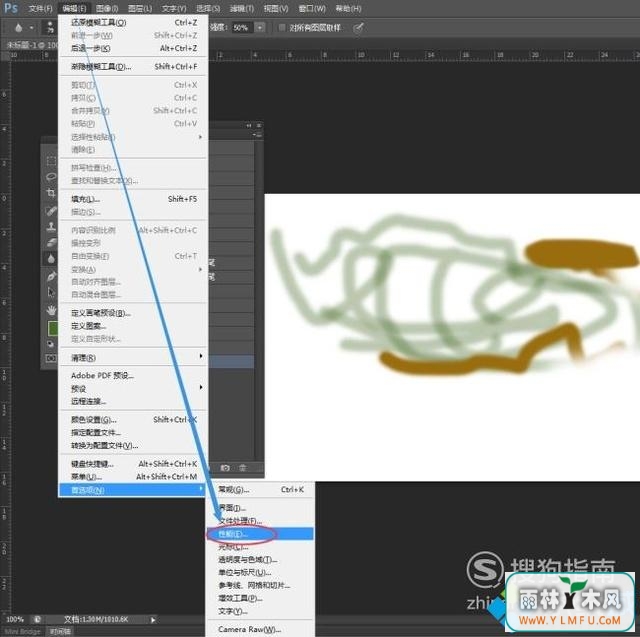Open the blur tool preset picker icon
This screenshot has height=637, width=640.
point(18,28)
